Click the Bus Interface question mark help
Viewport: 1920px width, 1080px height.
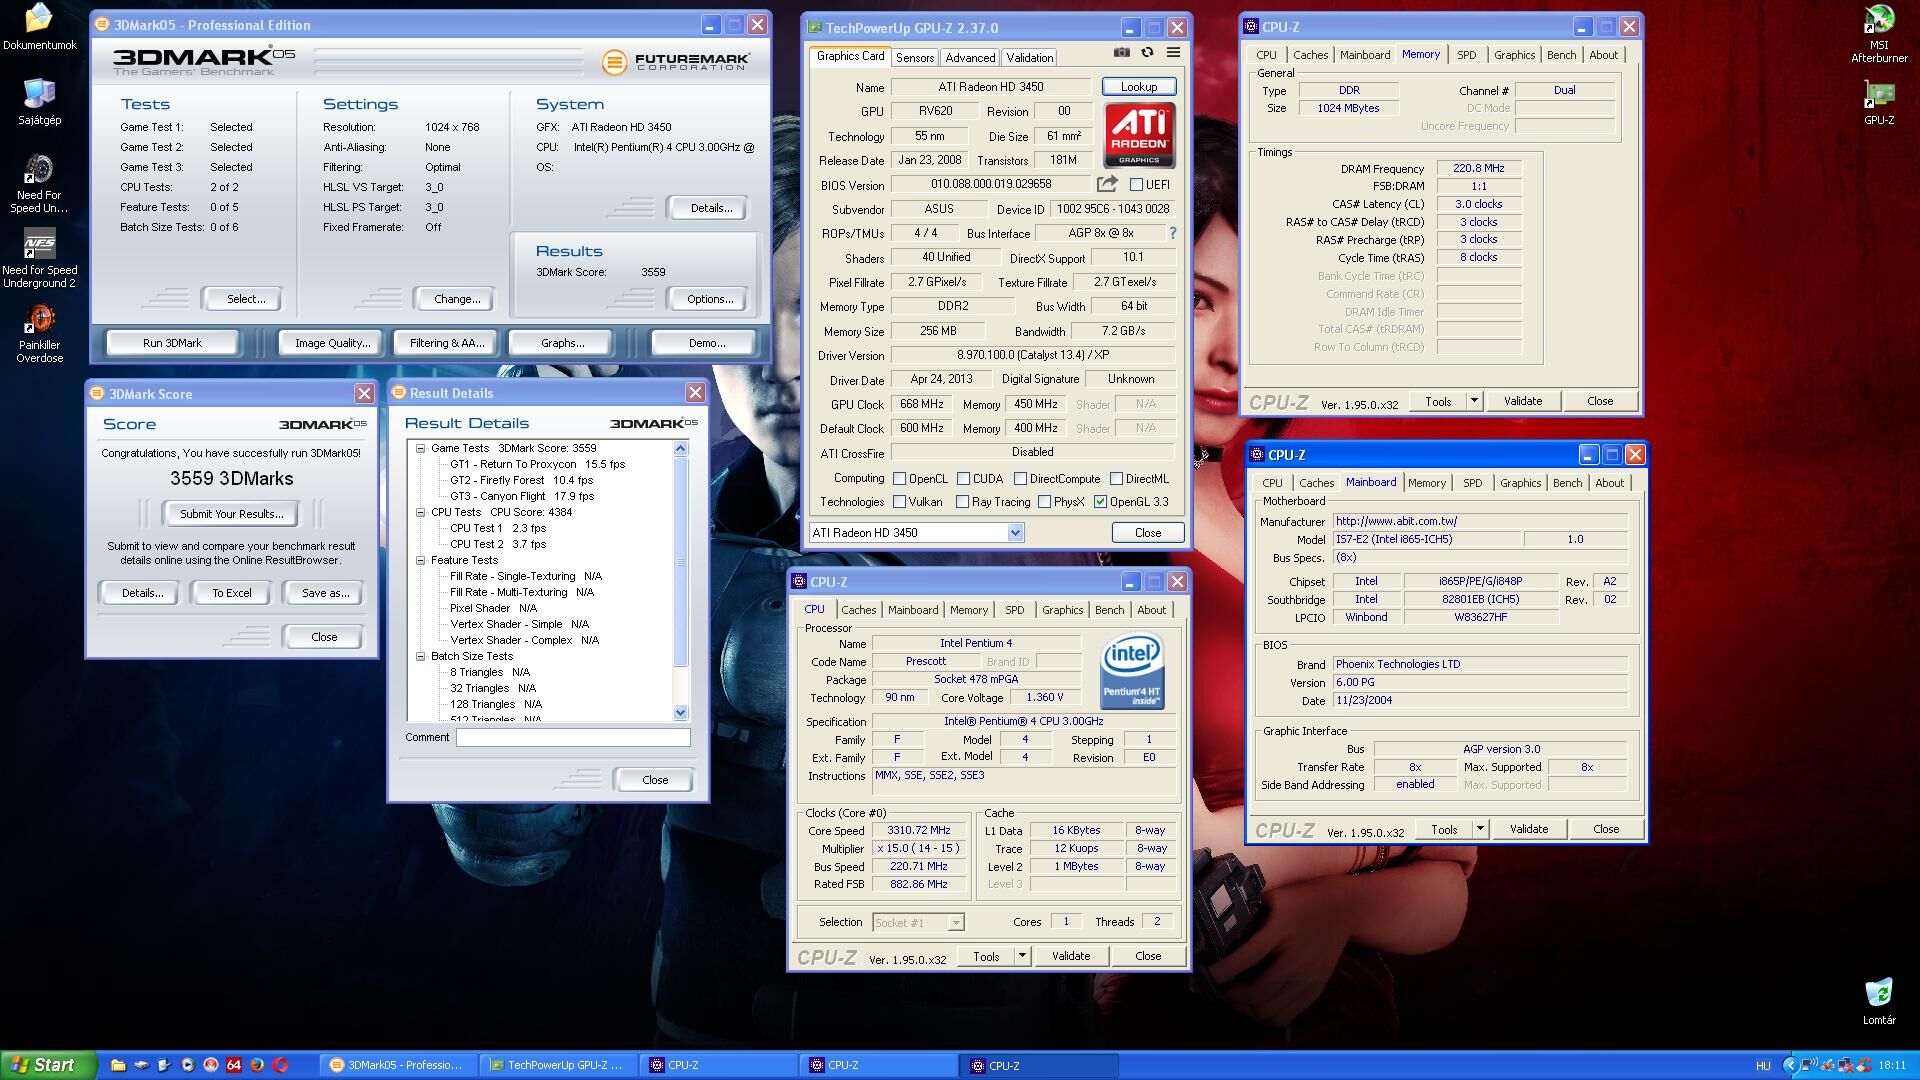(1172, 233)
